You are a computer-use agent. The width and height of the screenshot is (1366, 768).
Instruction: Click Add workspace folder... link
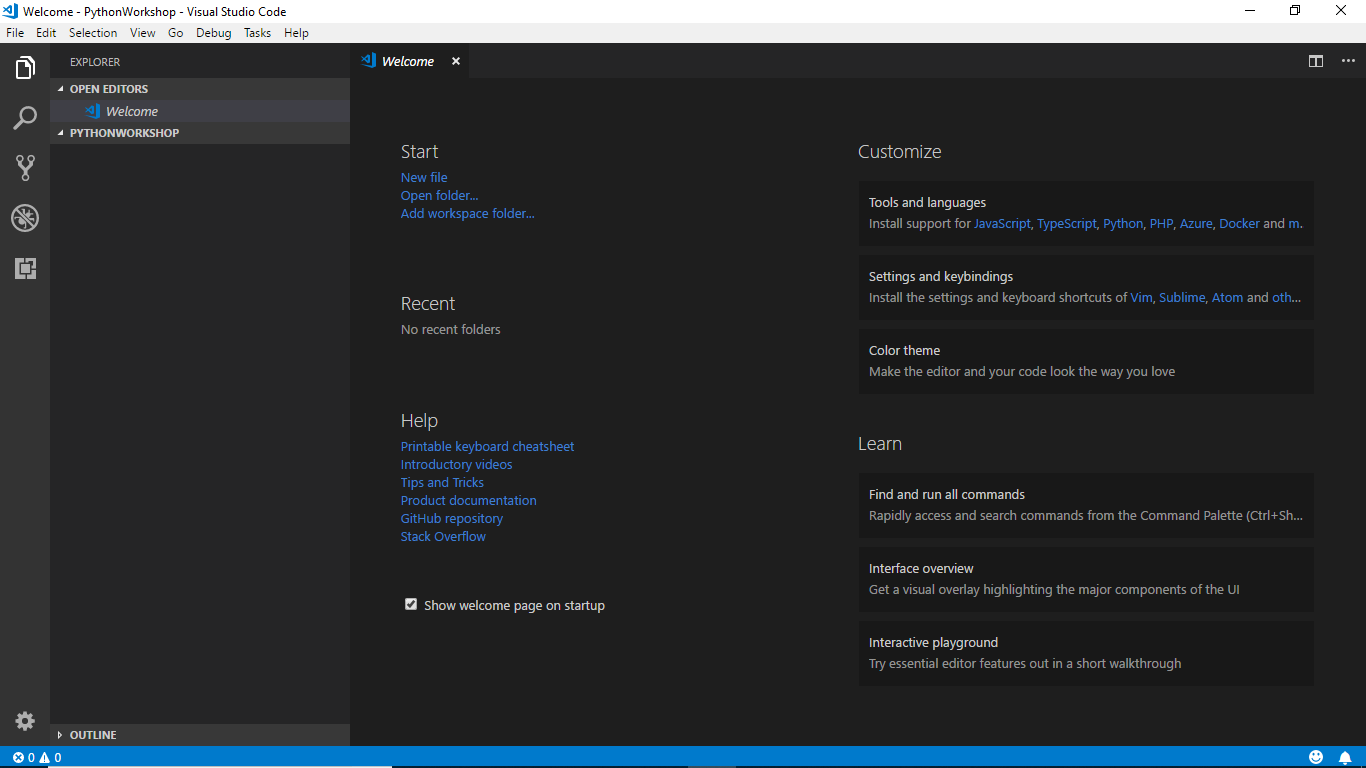coord(468,213)
